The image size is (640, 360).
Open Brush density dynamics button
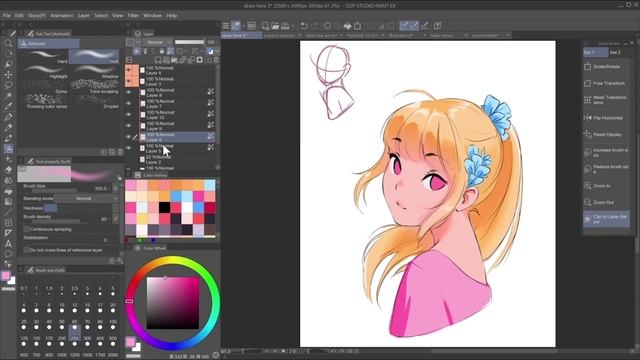(x=116, y=219)
